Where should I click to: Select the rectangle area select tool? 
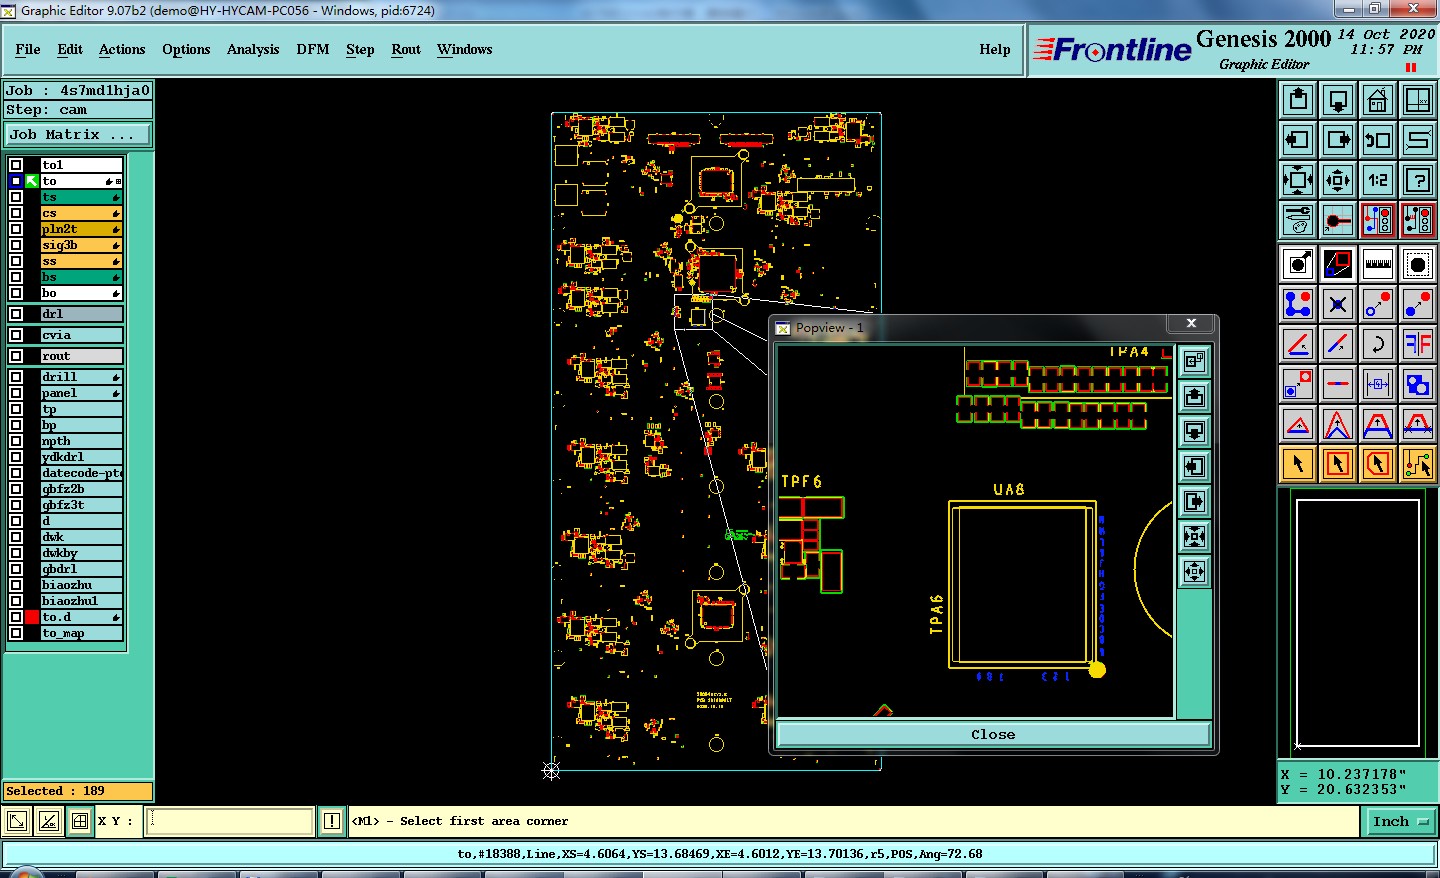pos(1338,464)
